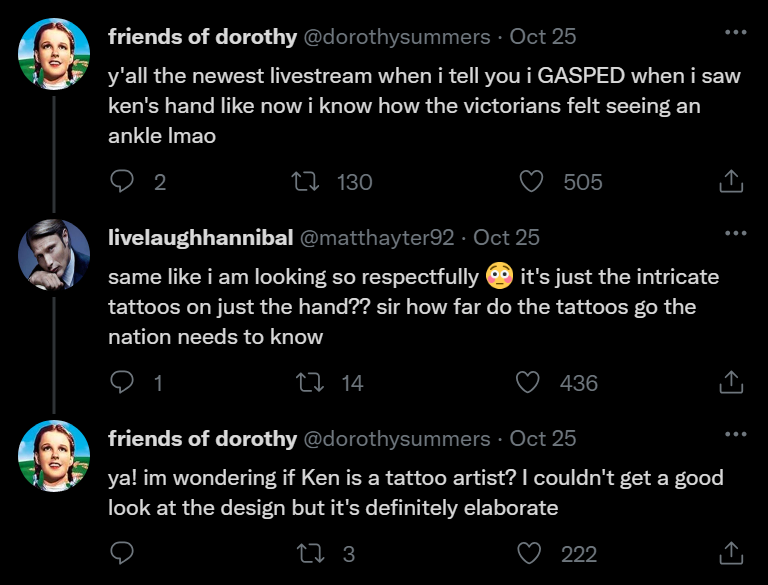
Task: Reply to livelaughhannibal's tweet
Action: point(122,382)
